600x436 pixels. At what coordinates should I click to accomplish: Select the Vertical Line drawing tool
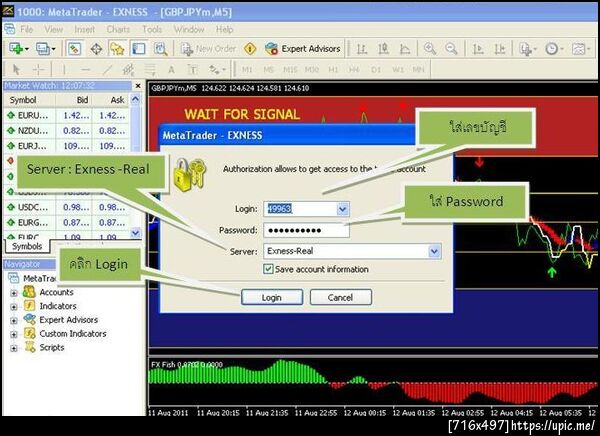point(64,70)
